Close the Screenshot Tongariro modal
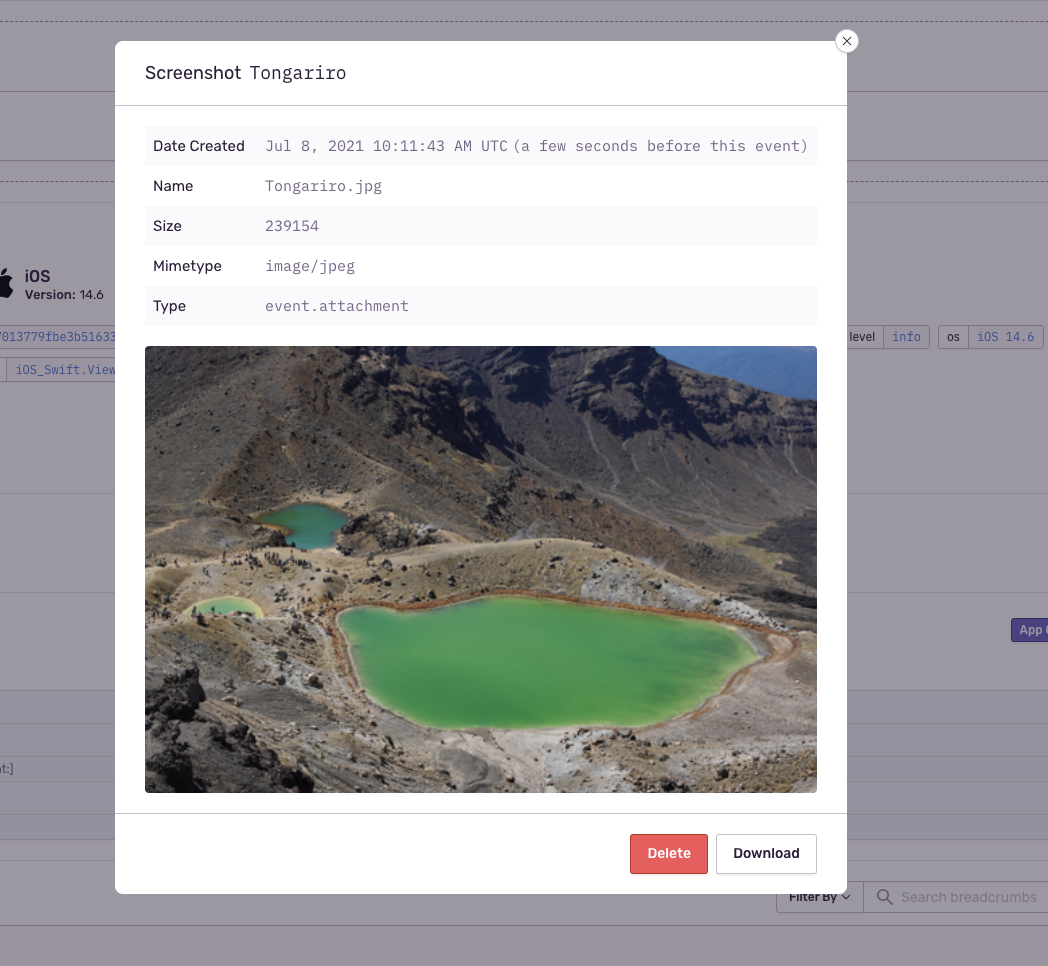 [846, 41]
